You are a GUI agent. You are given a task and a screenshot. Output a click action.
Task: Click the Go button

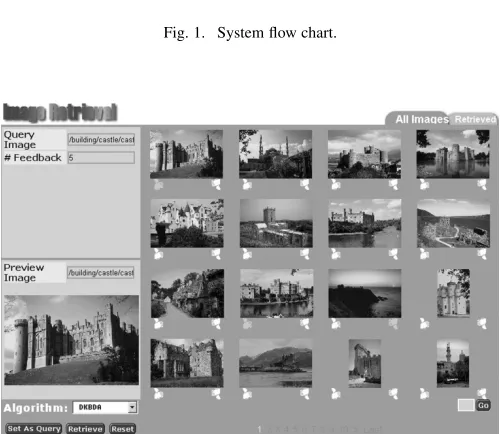tap(483, 405)
